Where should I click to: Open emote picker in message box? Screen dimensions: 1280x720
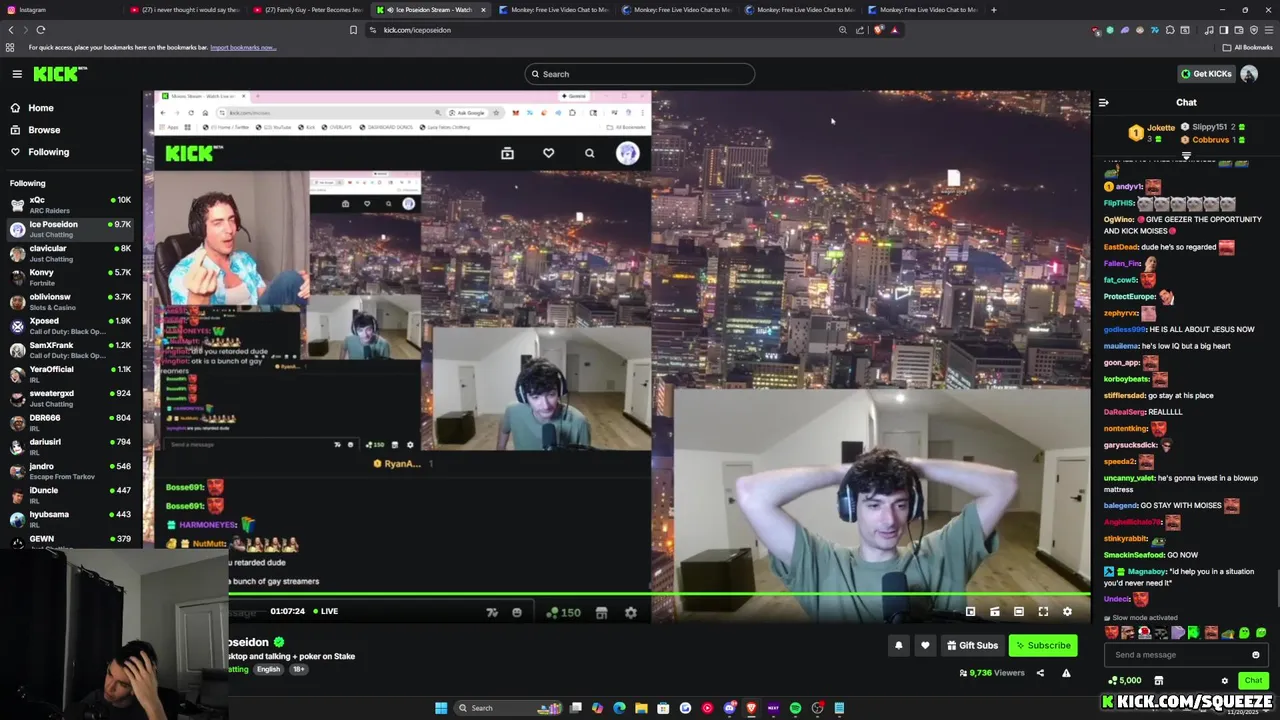[1256, 655]
